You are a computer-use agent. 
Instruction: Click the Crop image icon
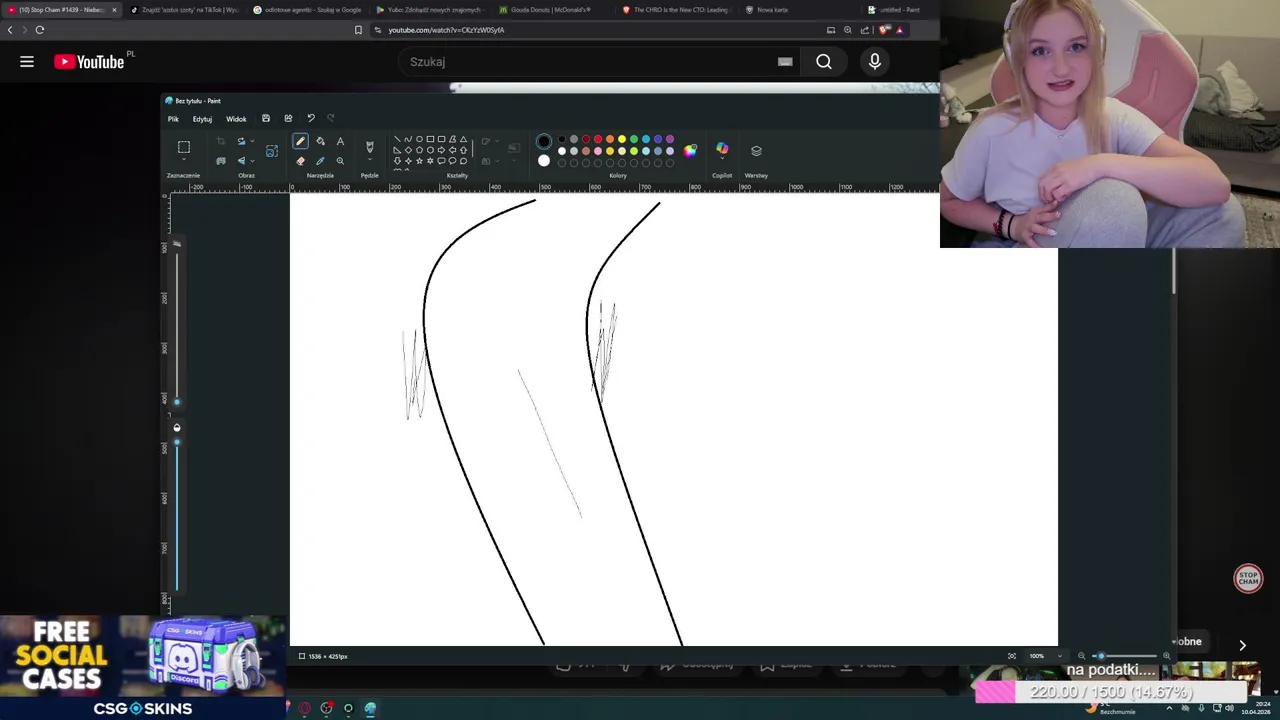click(221, 141)
